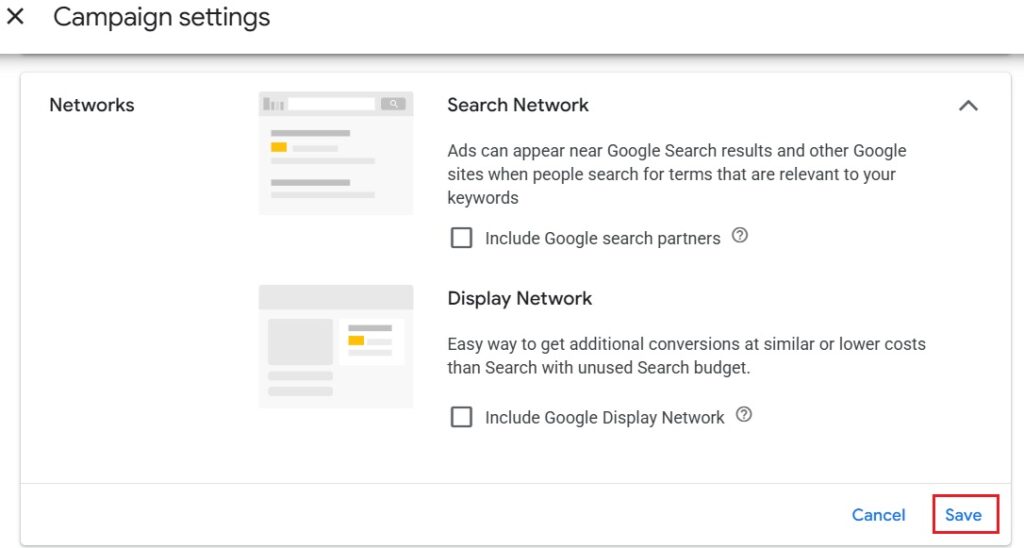Click the 'Include Google Display Network' label text
This screenshot has width=1024, height=548.
604,417
